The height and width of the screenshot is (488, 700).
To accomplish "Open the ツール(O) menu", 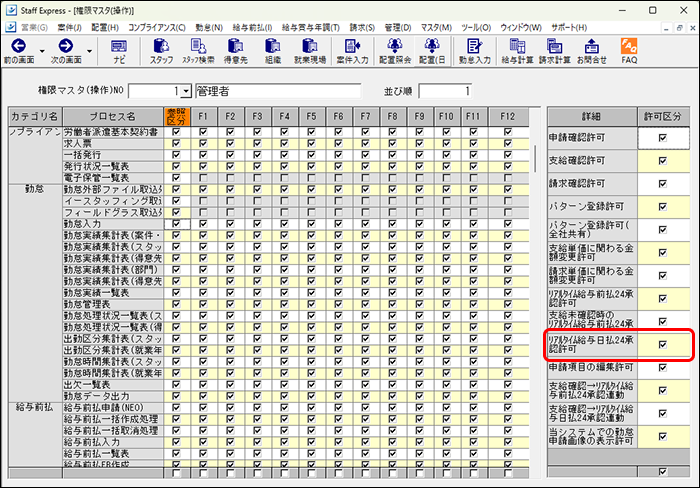I will pos(476,28).
